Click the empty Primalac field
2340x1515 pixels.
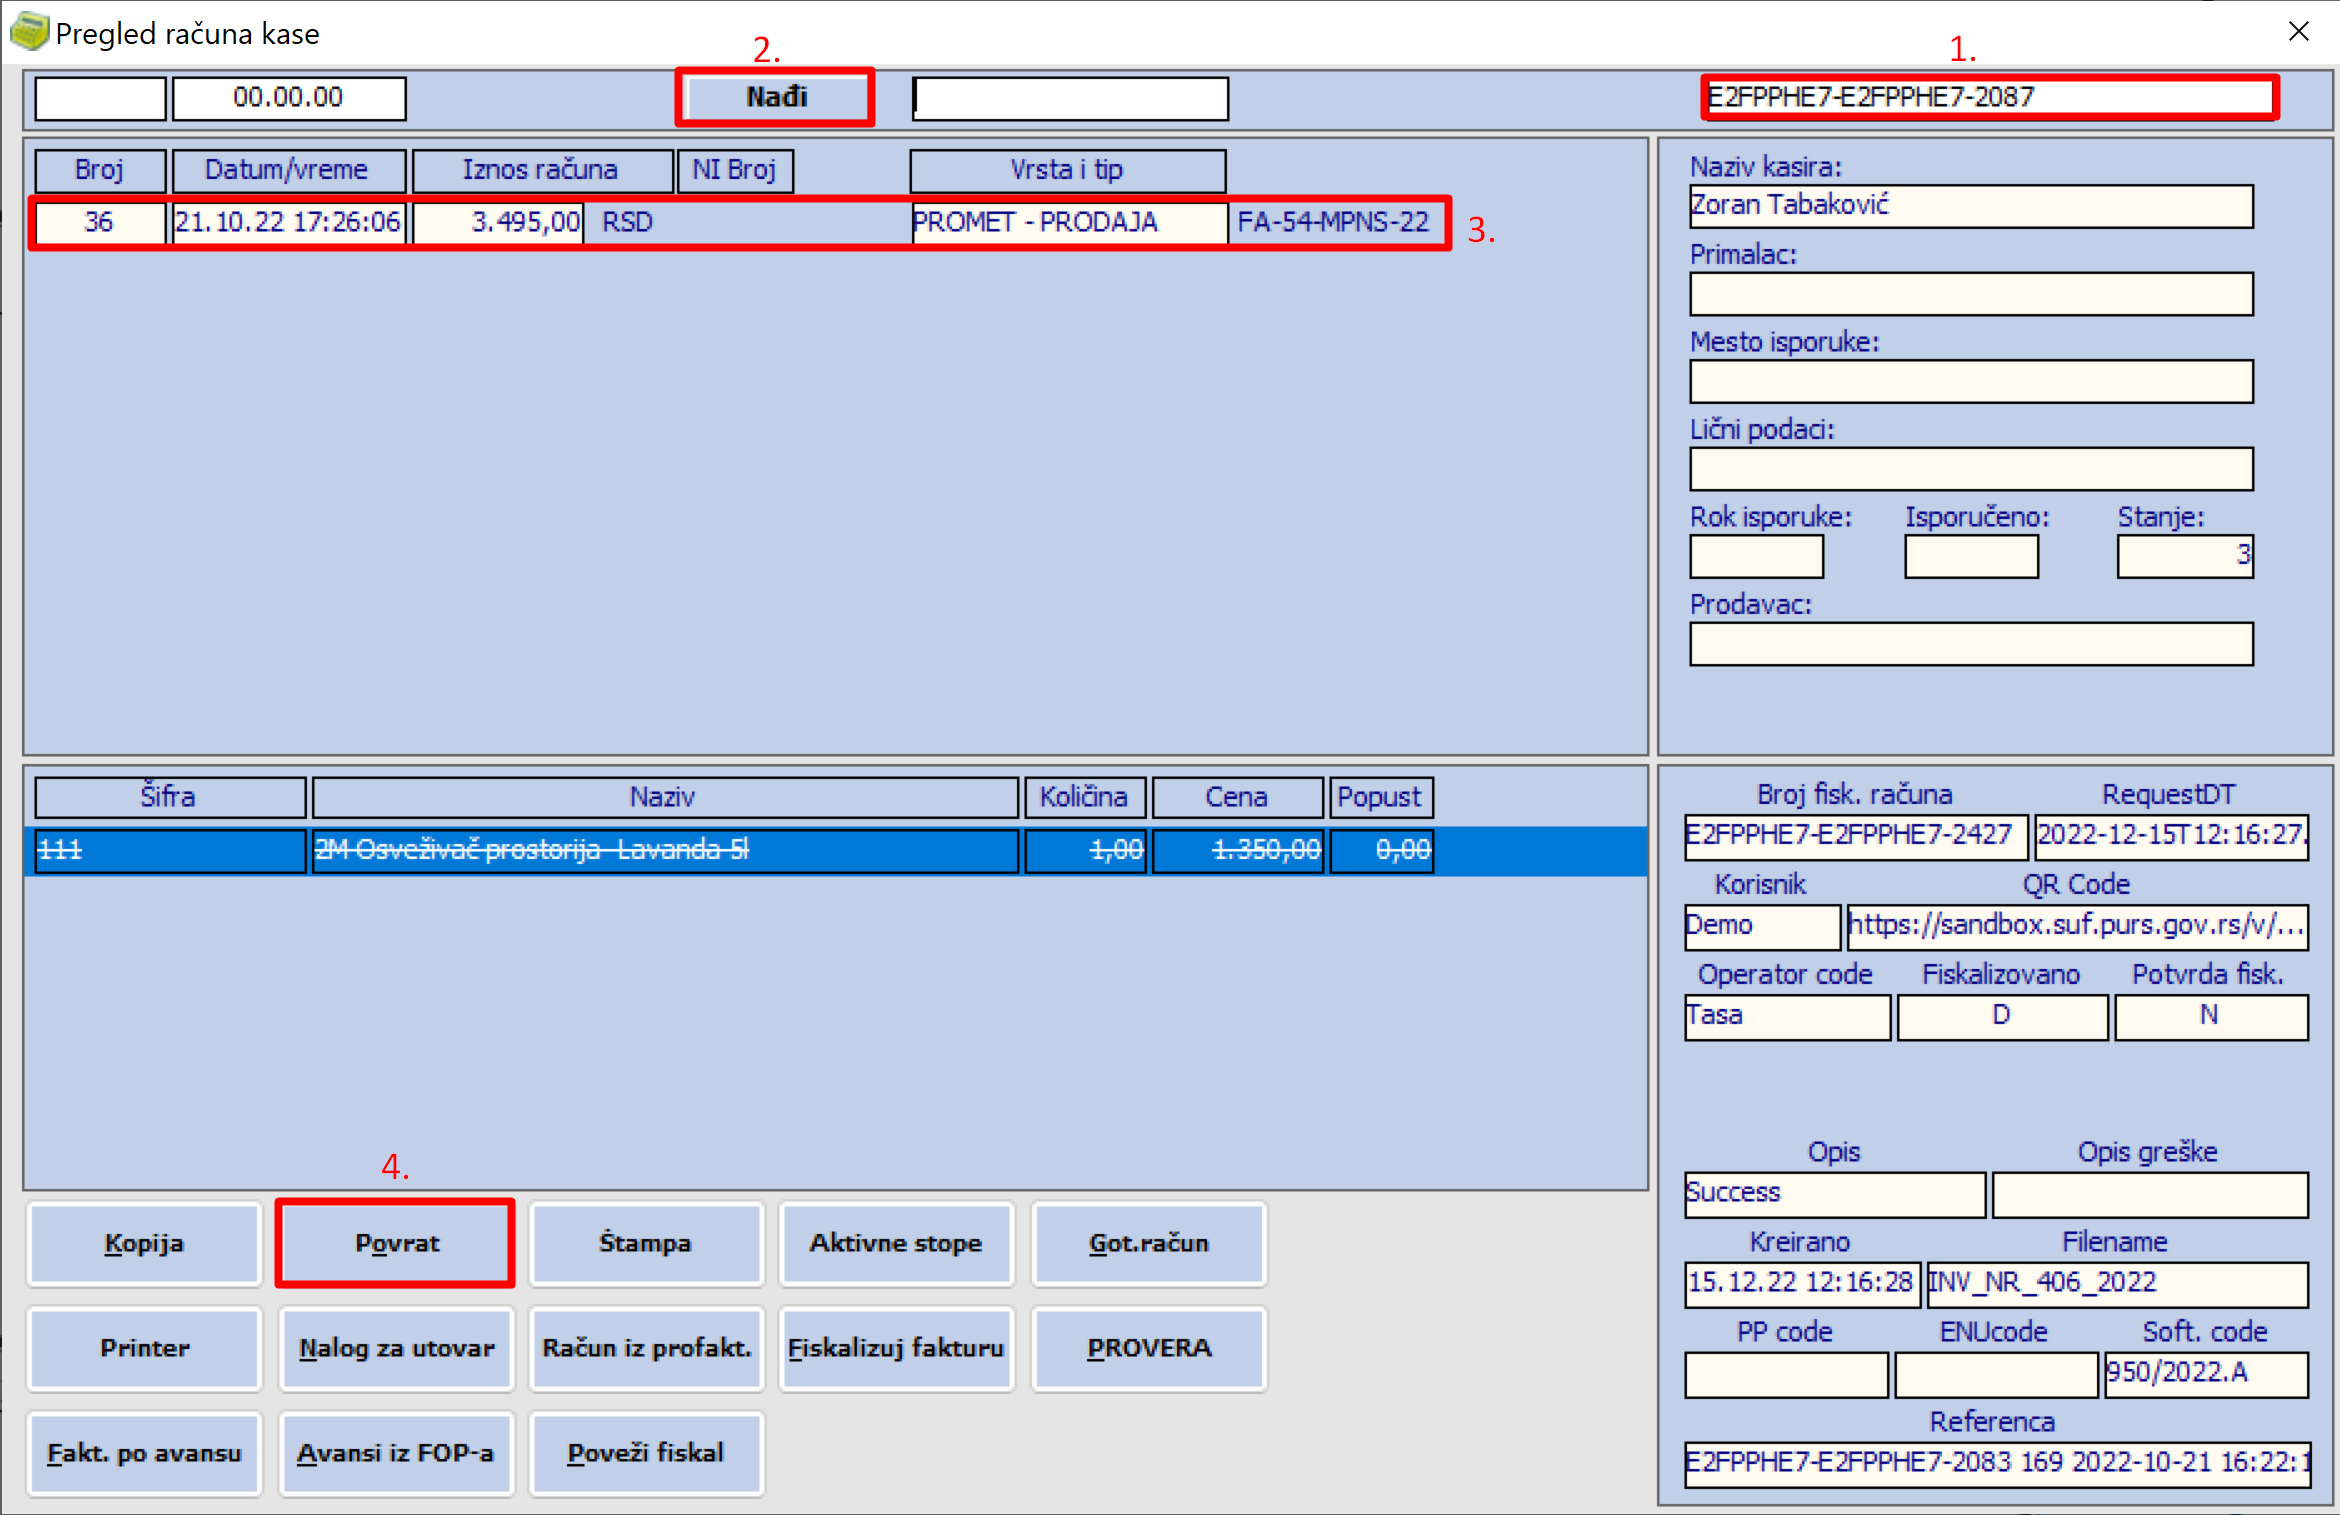(x=1971, y=294)
